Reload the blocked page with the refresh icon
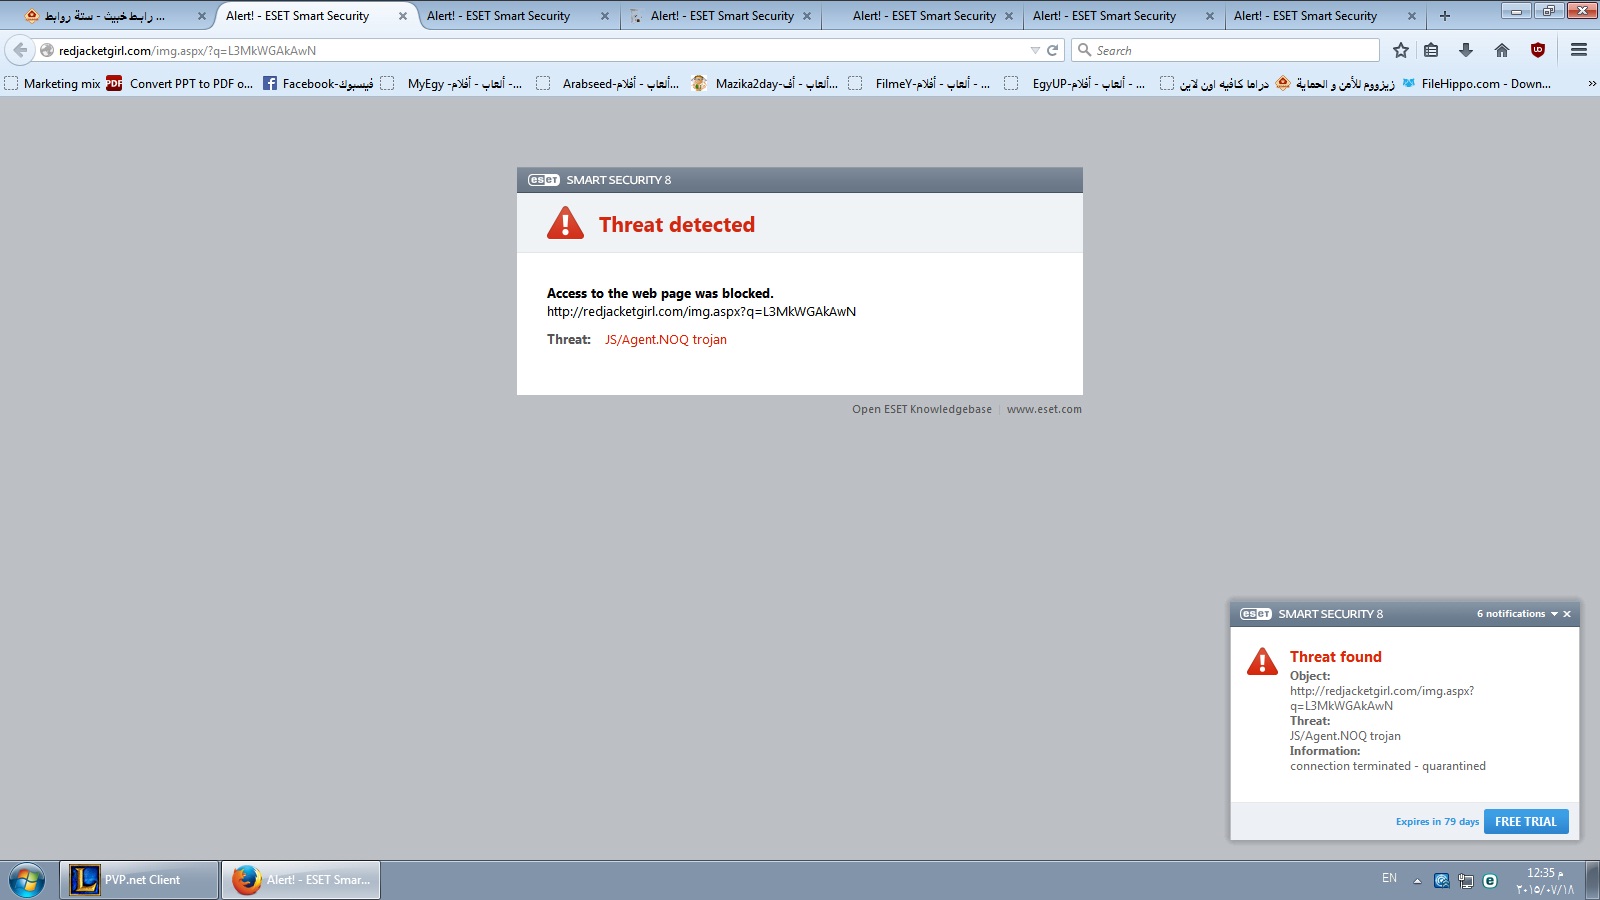 tap(1052, 50)
